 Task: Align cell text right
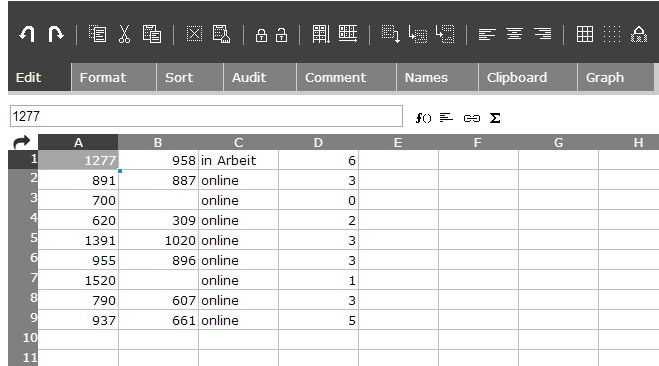[542, 34]
